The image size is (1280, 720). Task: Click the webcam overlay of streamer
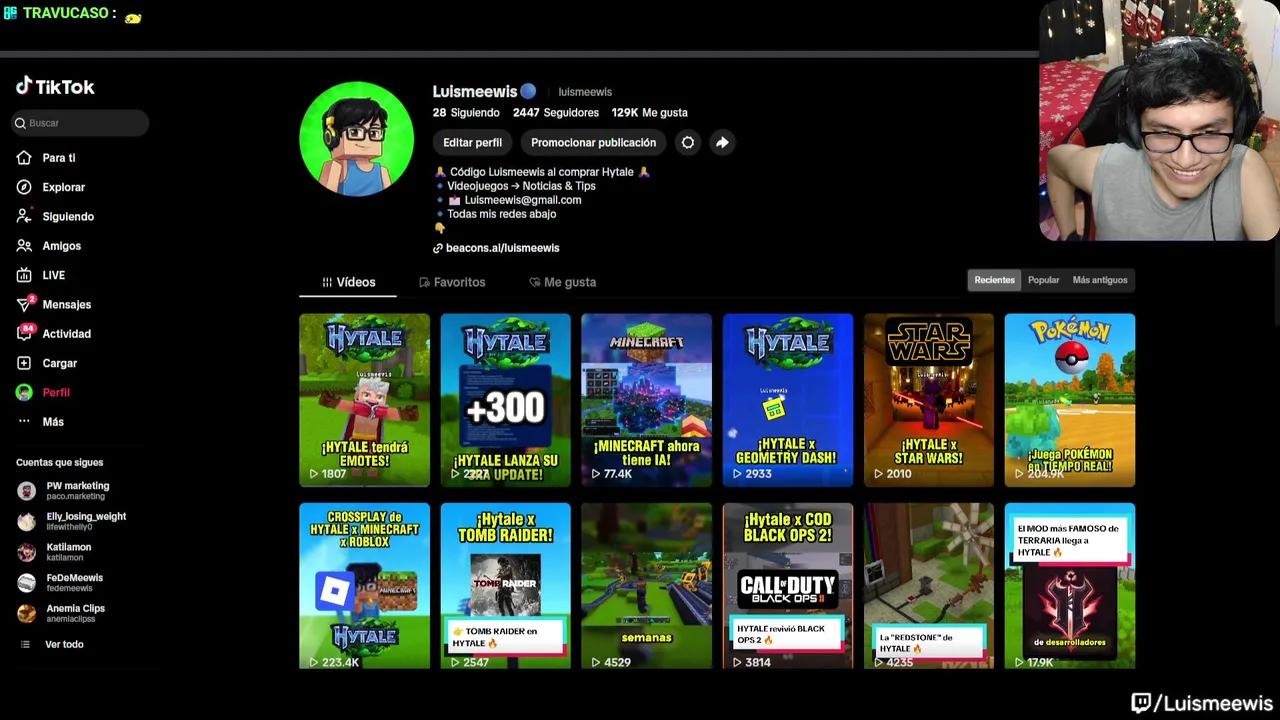point(1159,121)
